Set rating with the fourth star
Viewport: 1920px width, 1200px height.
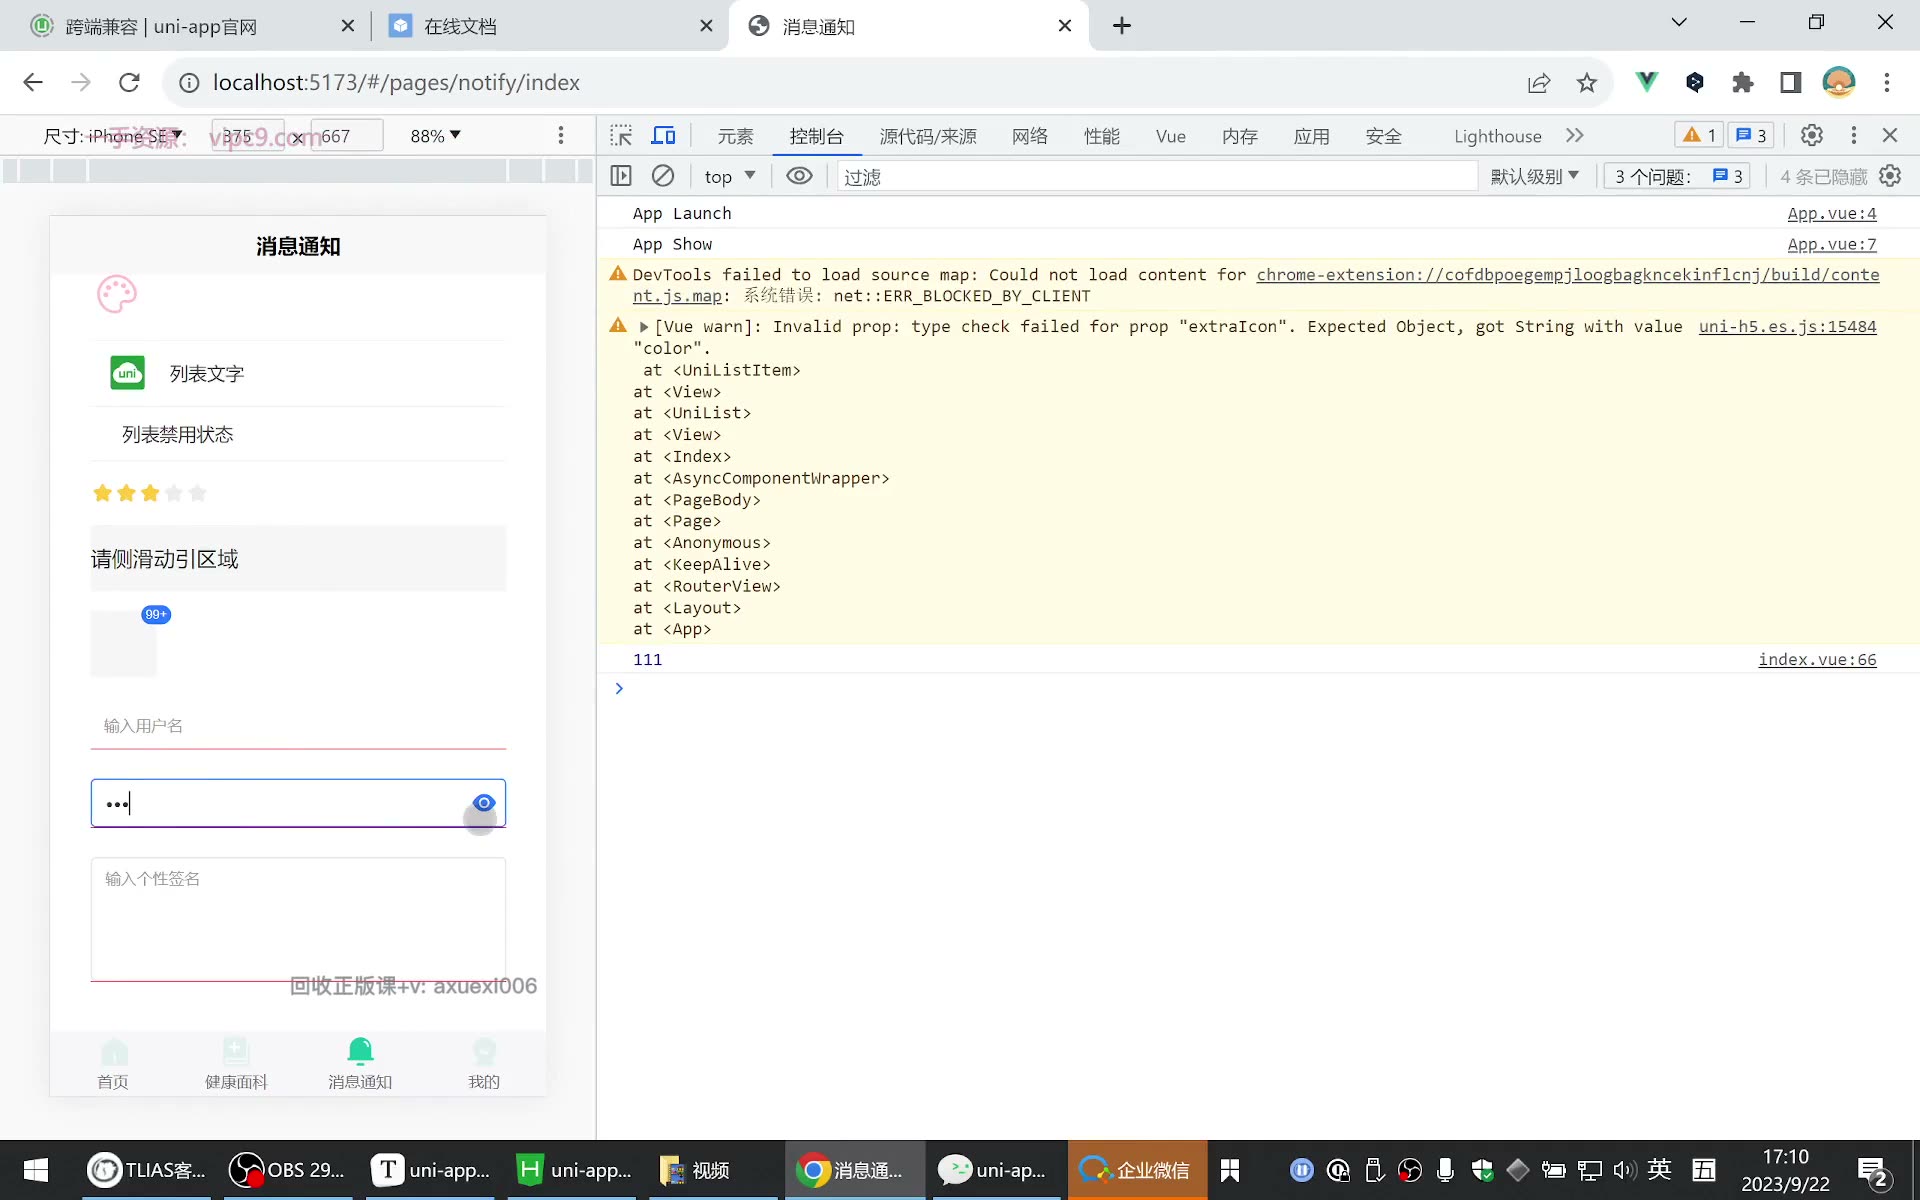click(174, 492)
